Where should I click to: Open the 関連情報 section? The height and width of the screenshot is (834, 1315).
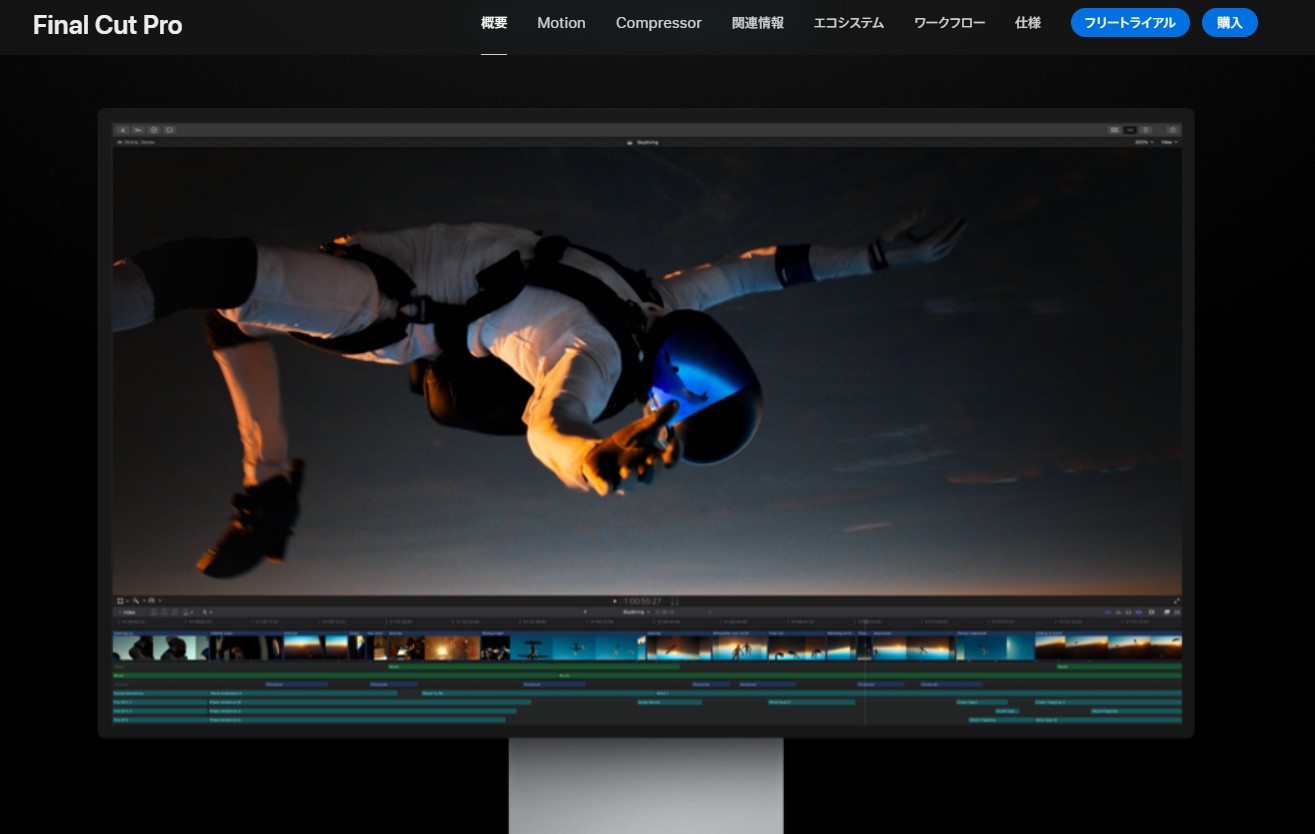click(757, 23)
